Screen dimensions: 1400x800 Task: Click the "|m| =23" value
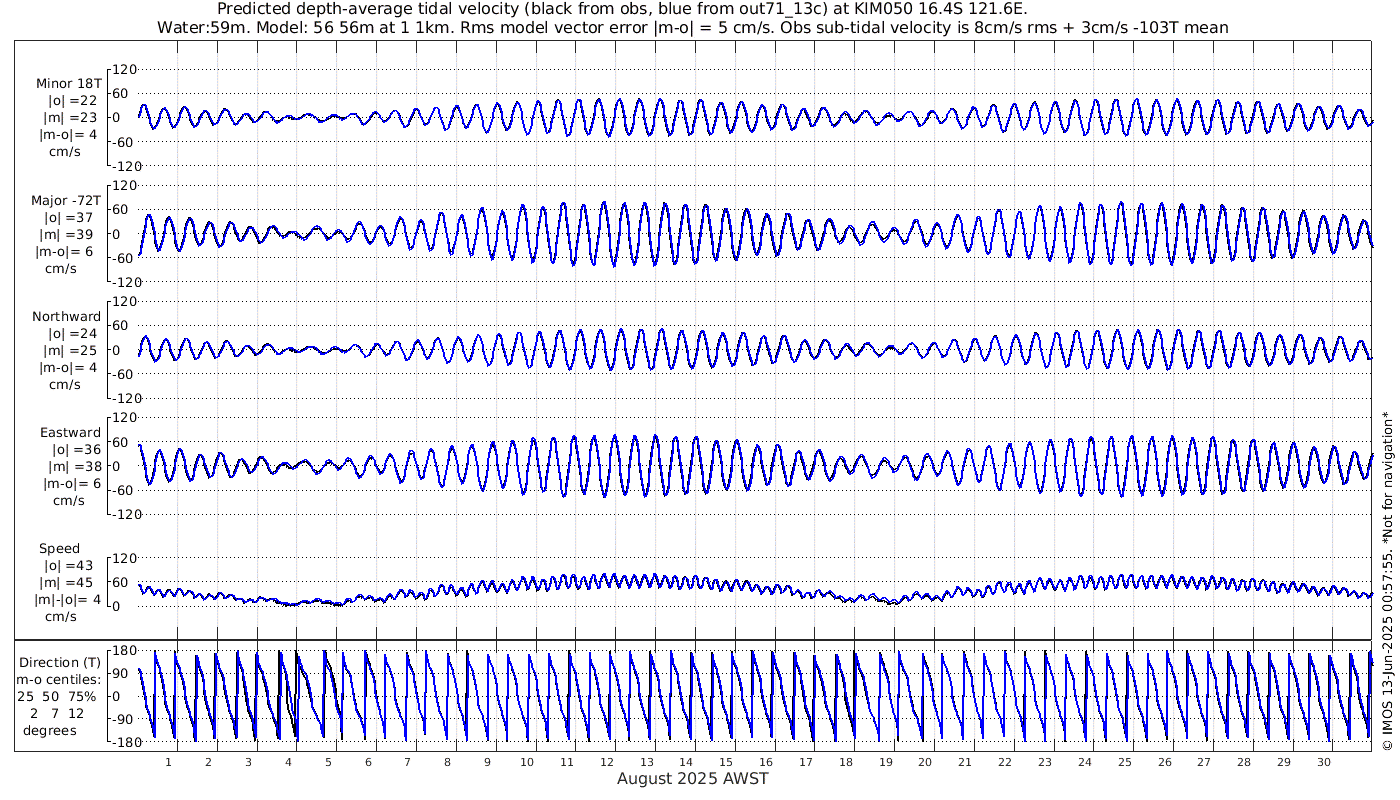tap(69, 118)
